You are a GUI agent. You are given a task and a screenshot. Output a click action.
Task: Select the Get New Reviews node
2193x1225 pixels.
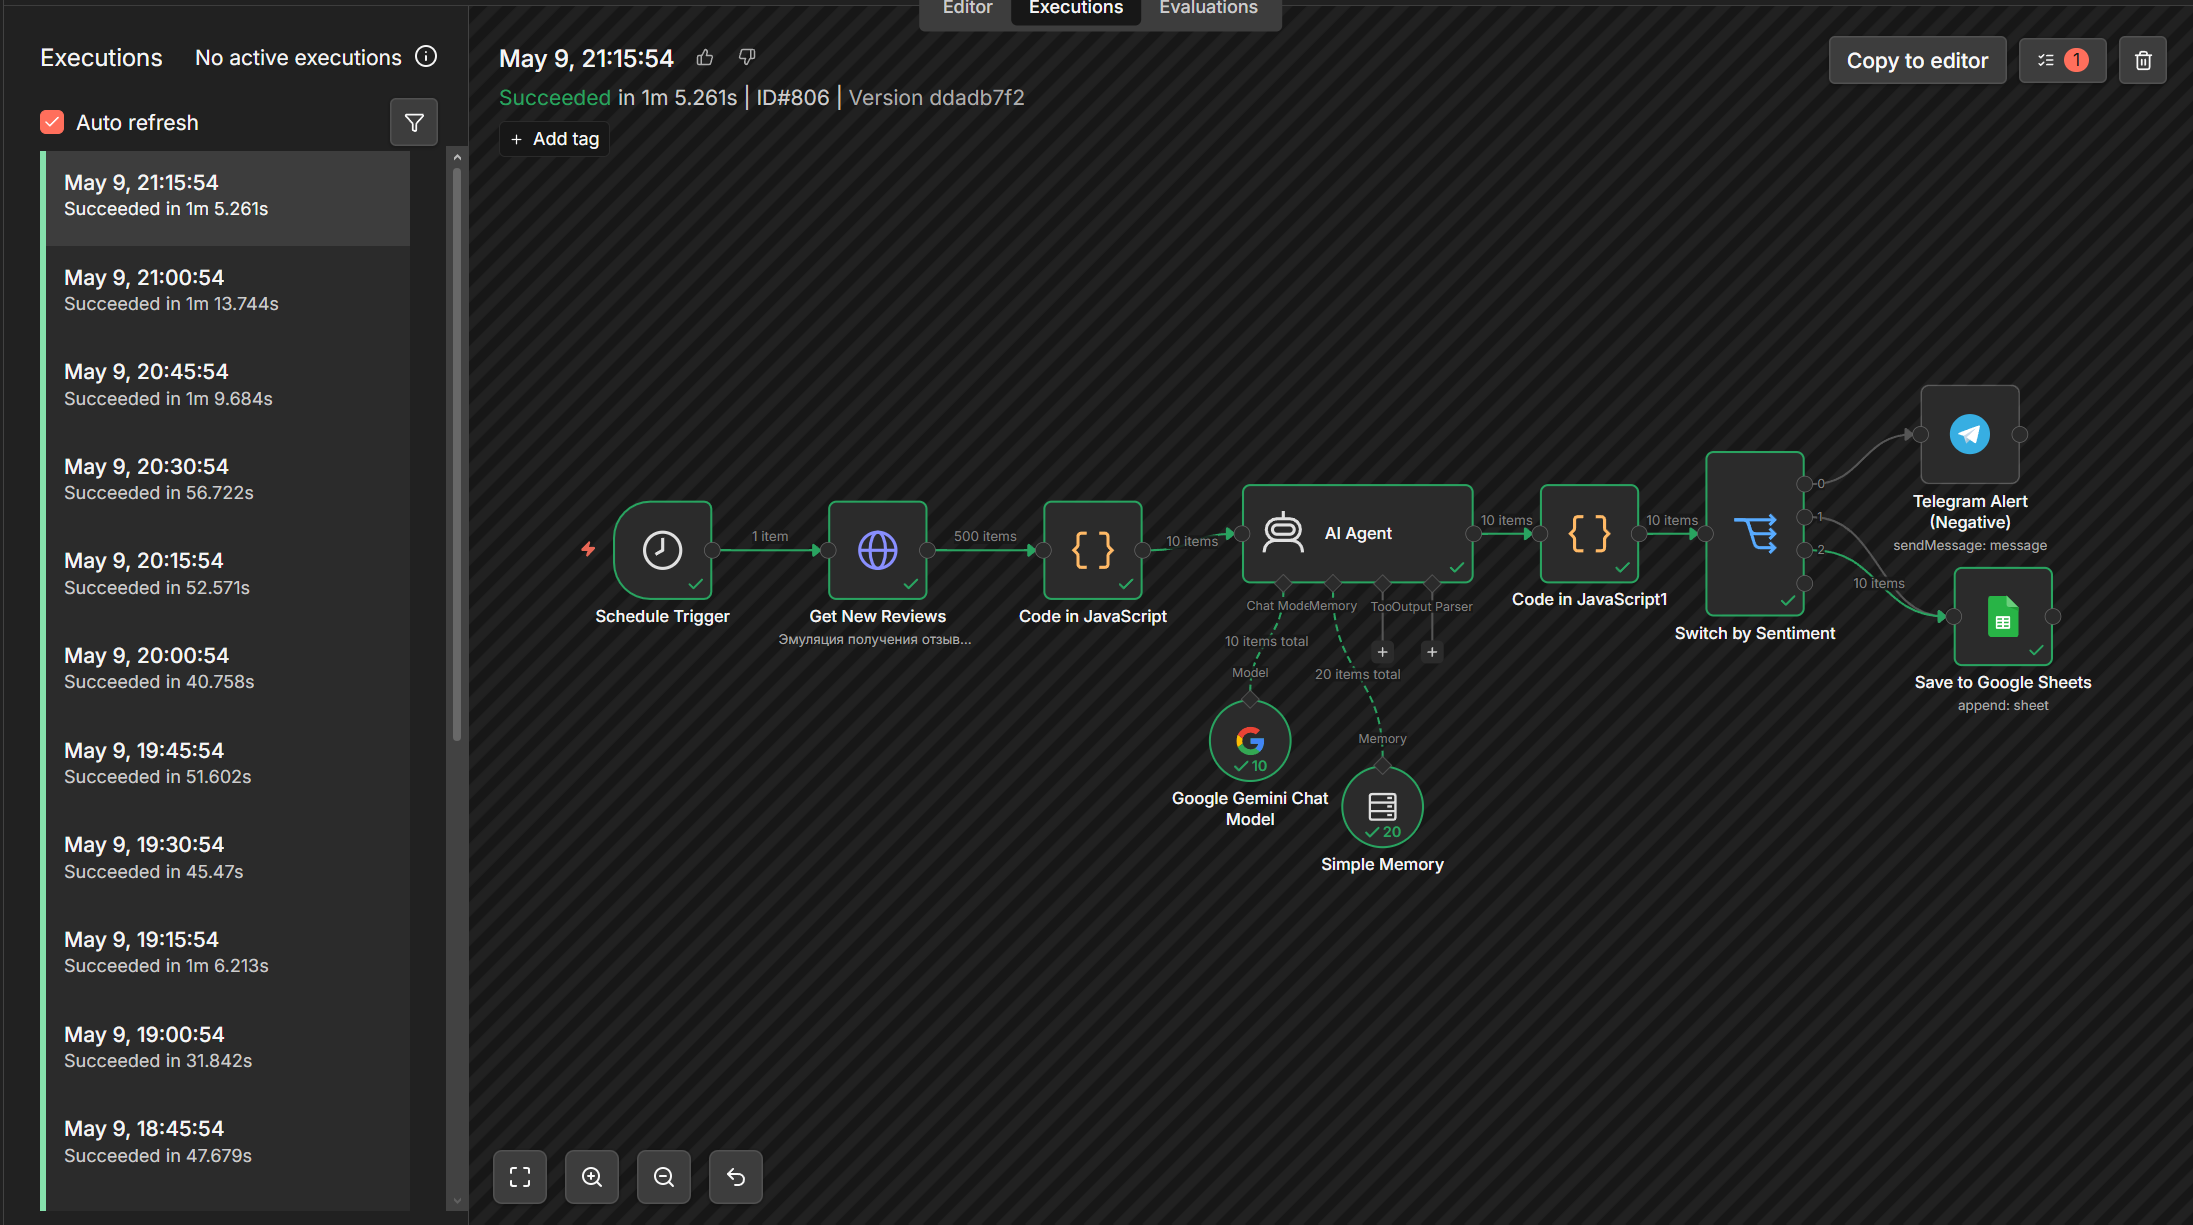pyautogui.click(x=877, y=550)
